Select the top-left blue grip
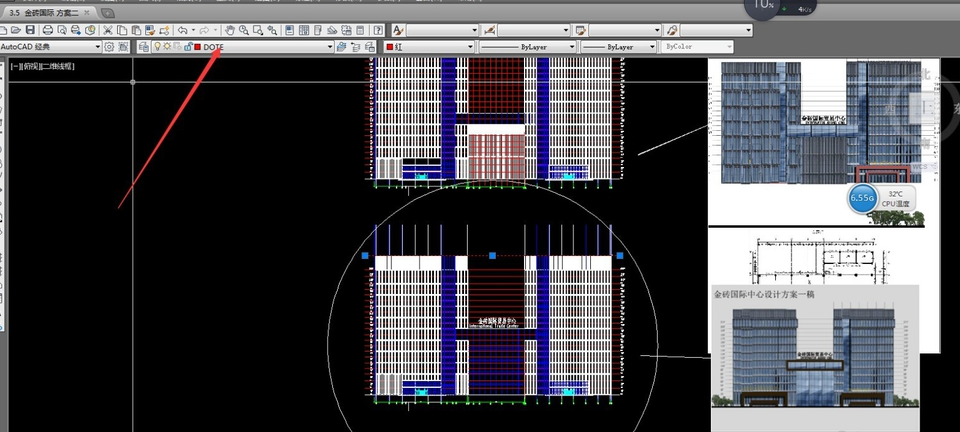The width and height of the screenshot is (960, 432). coord(366,255)
